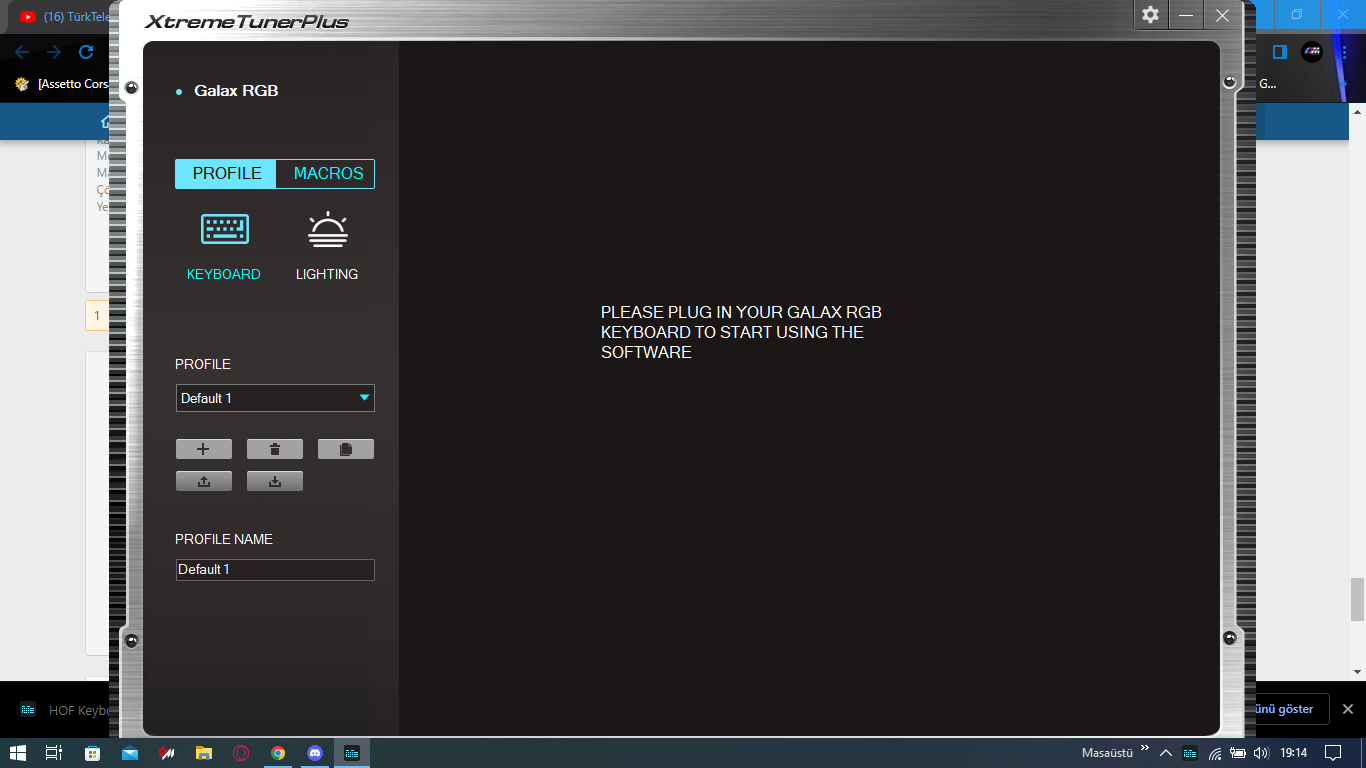Click the profile name field containing Default 1
The height and width of the screenshot is (768, 1366).
point(275,570)
